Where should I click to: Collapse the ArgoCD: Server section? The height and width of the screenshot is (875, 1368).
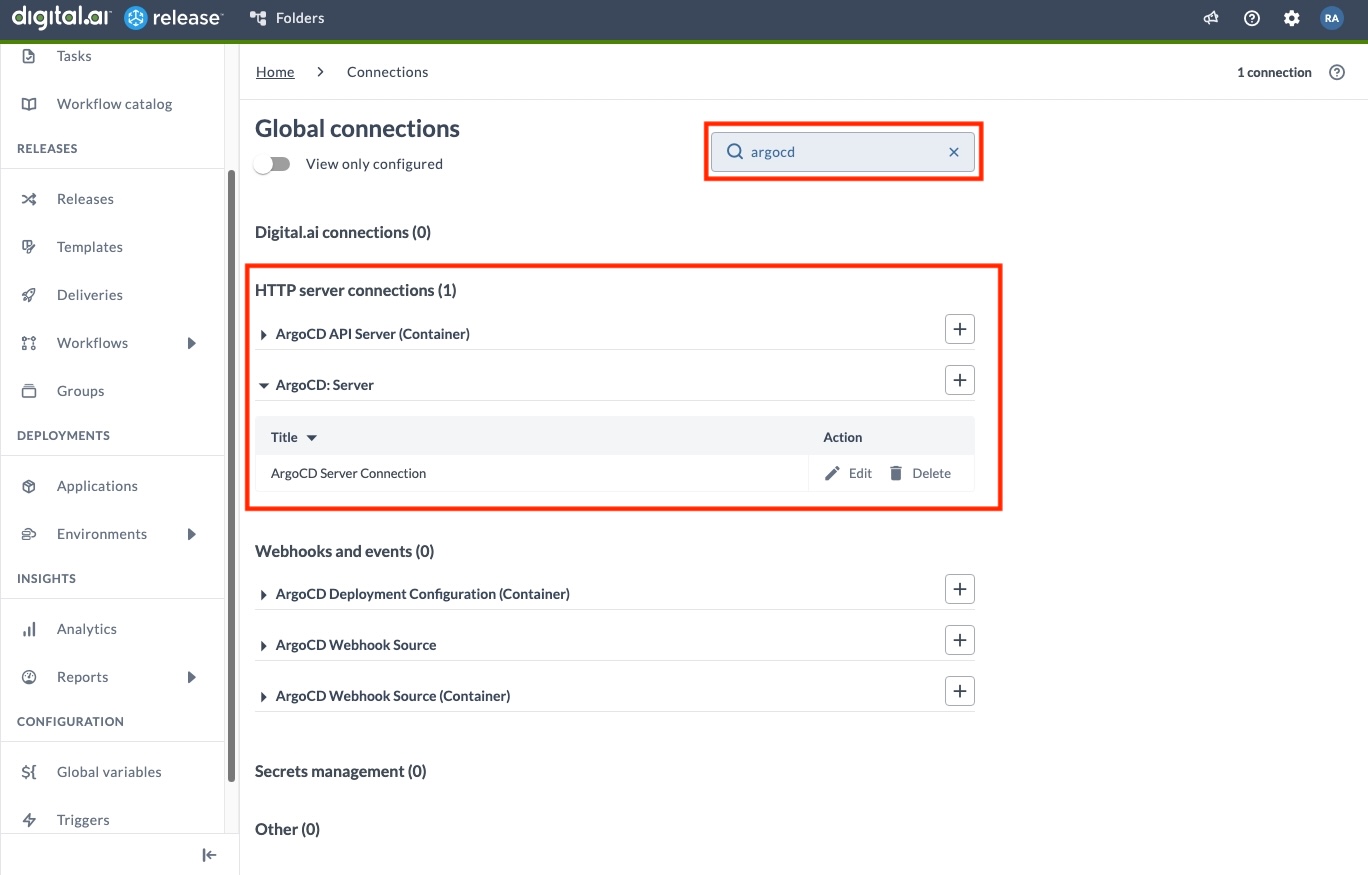[263, 385]
